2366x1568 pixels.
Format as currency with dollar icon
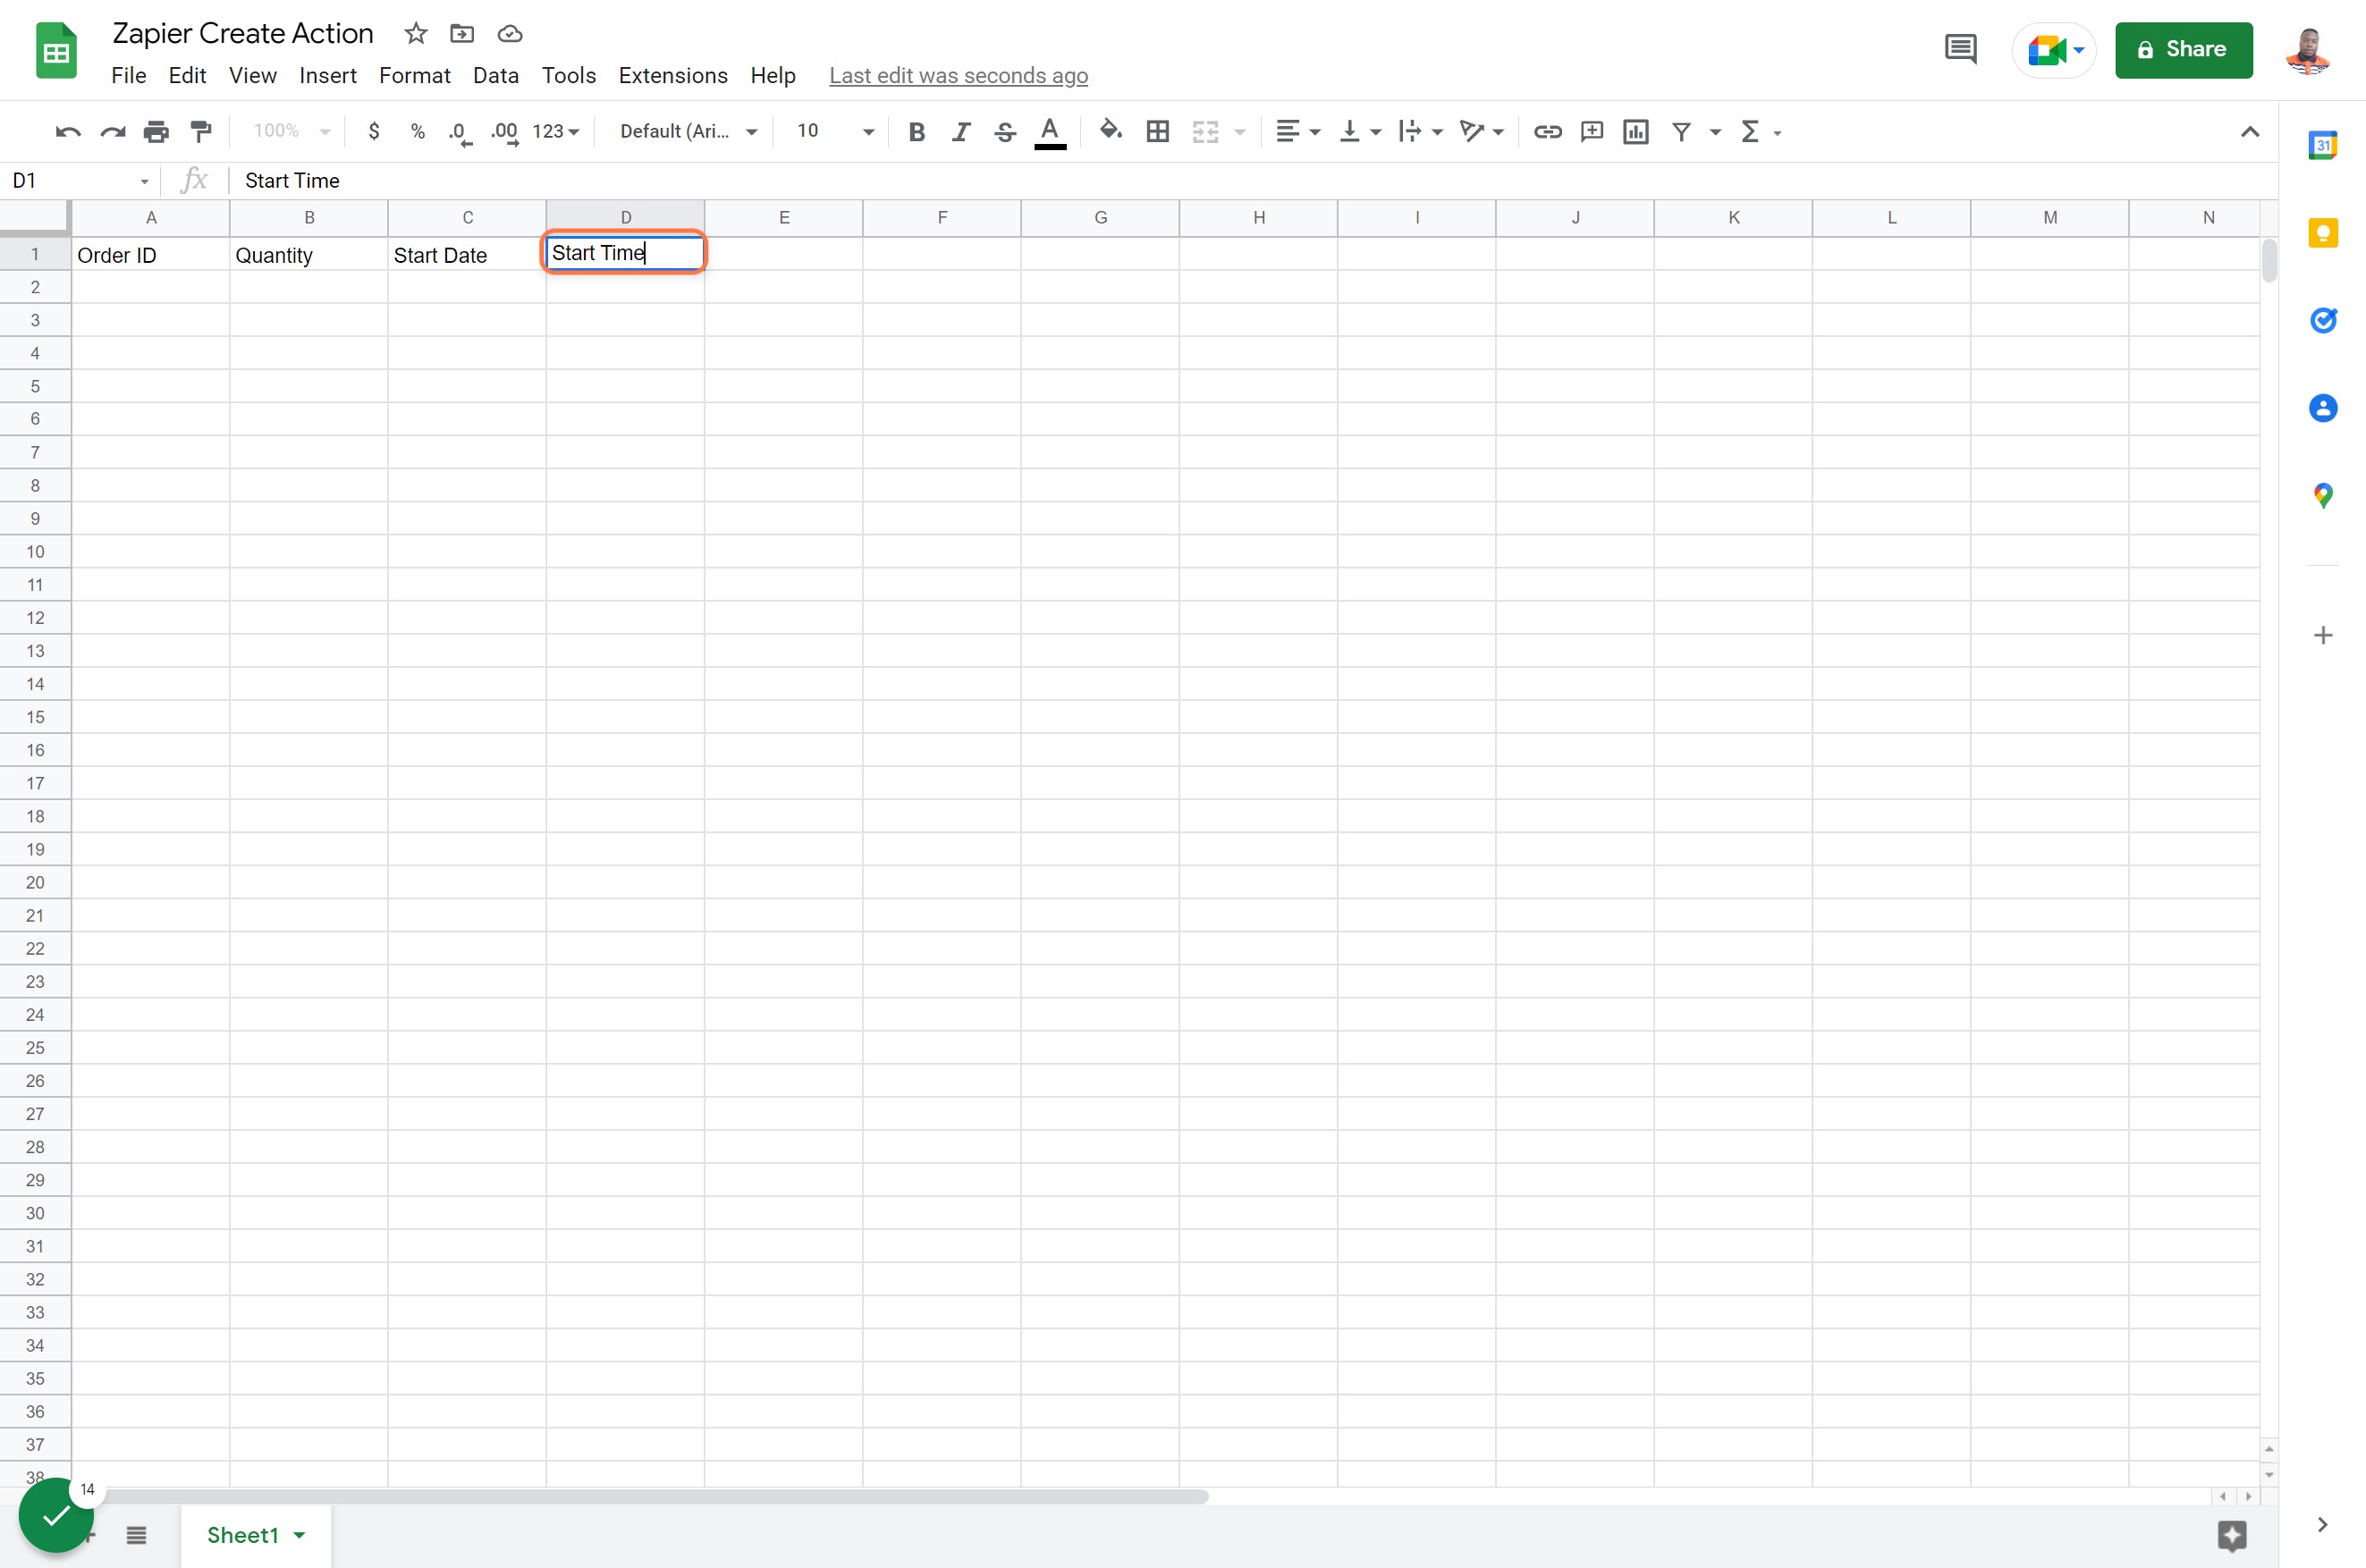374,131
